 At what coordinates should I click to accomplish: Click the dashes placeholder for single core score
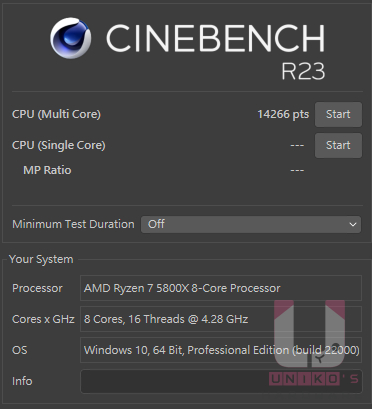297,146
